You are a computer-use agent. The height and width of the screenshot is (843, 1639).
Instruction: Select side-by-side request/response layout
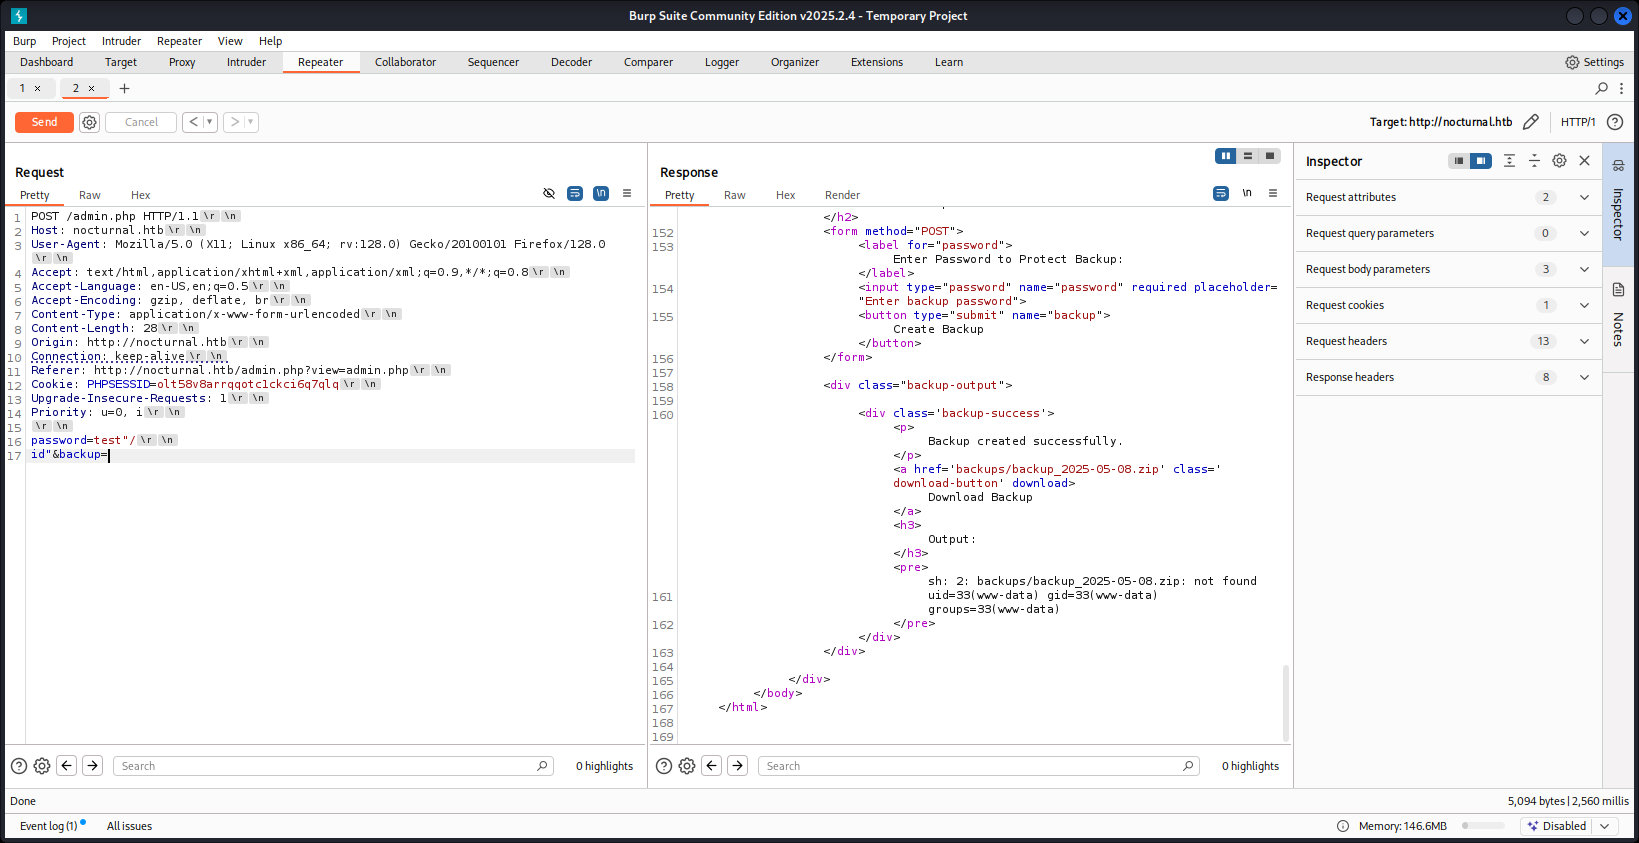[x=1226, y=156]
